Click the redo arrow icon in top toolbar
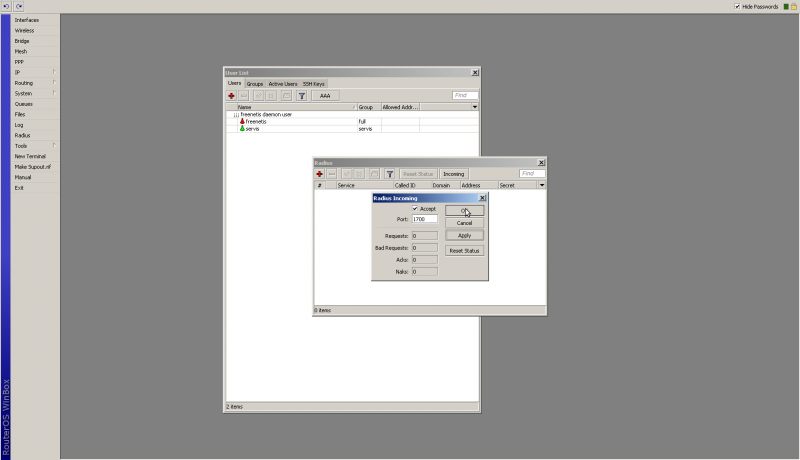Viewport: 800px width, 460px height. click(x=18, y=6)
